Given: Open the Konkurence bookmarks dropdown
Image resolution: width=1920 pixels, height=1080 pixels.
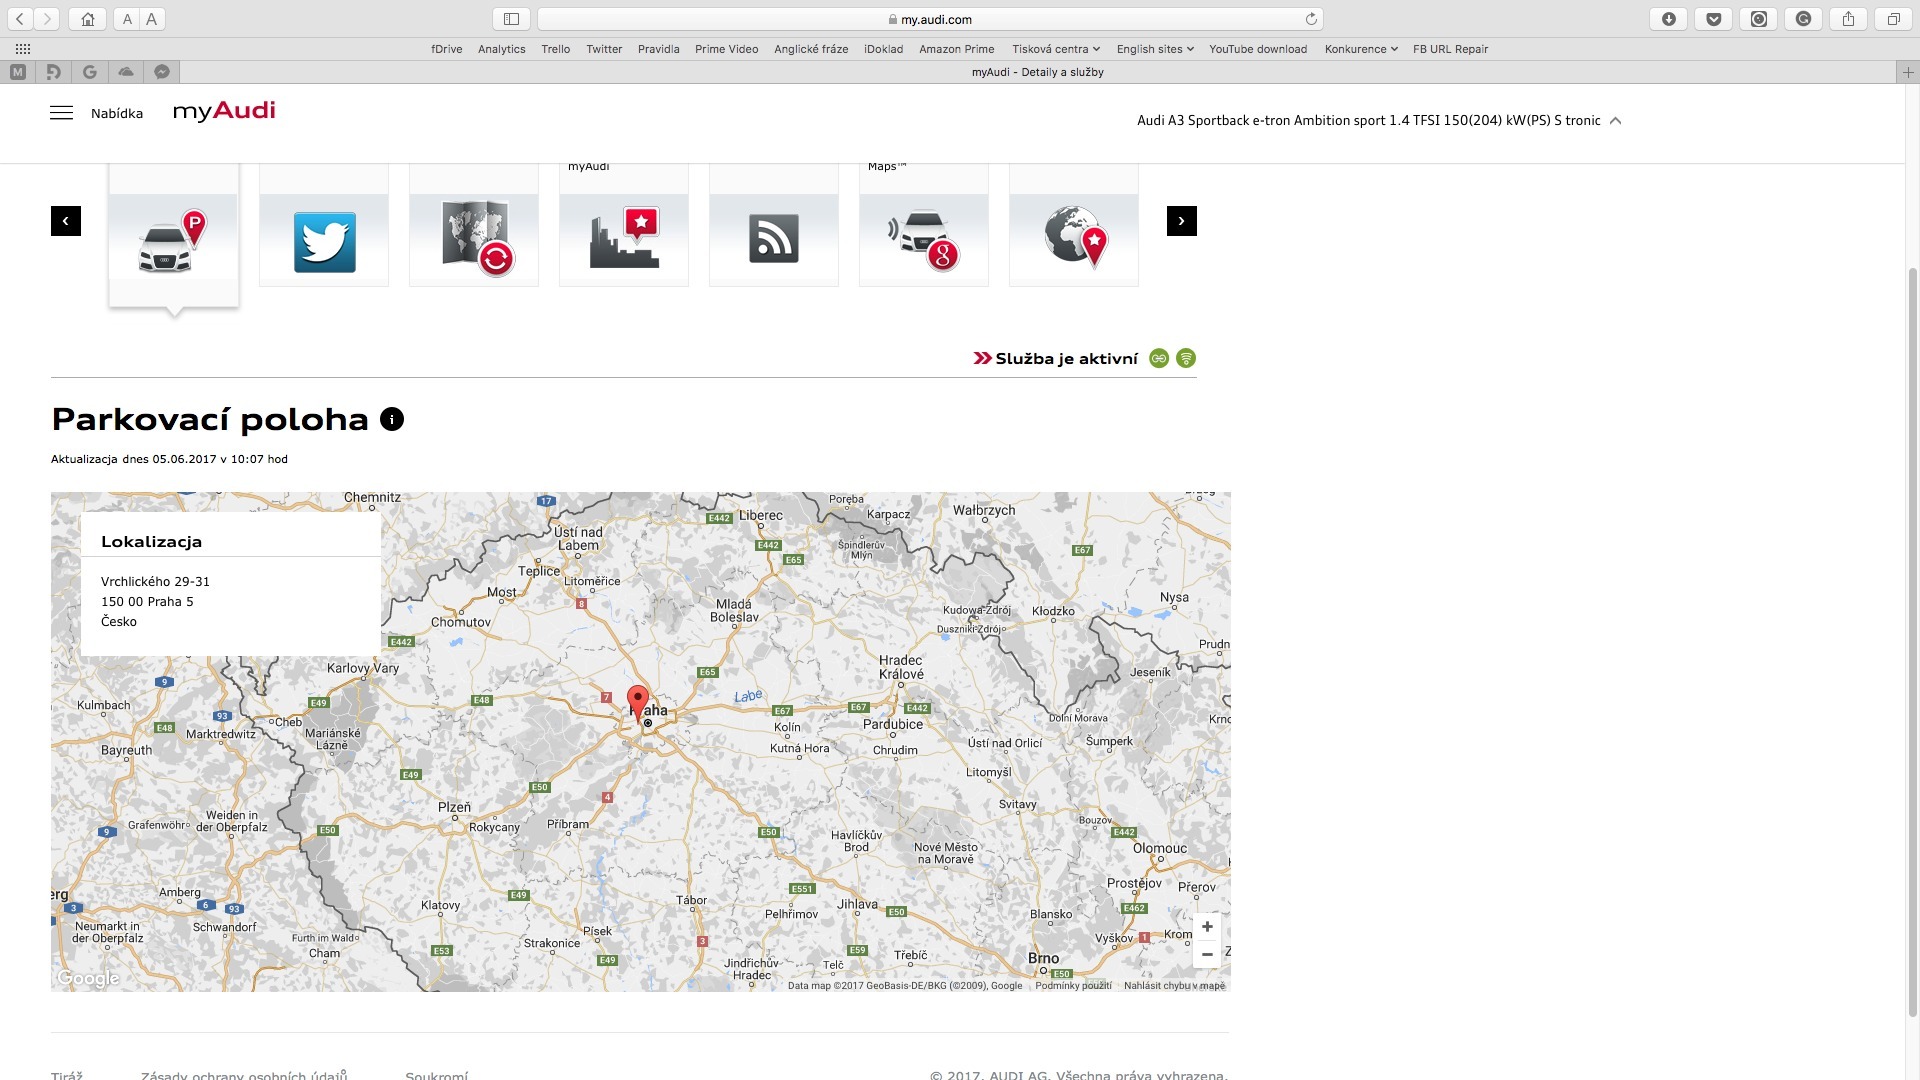Looking at the screenshot, I should [1360, 49].
